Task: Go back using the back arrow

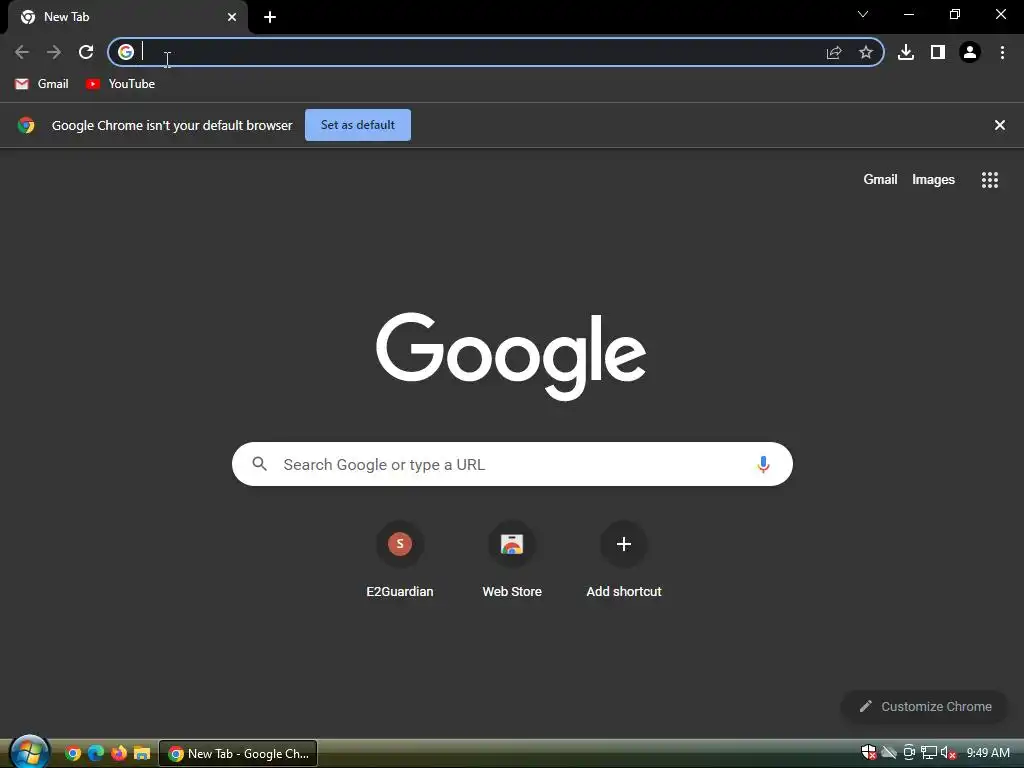Action: coord(22,52)
